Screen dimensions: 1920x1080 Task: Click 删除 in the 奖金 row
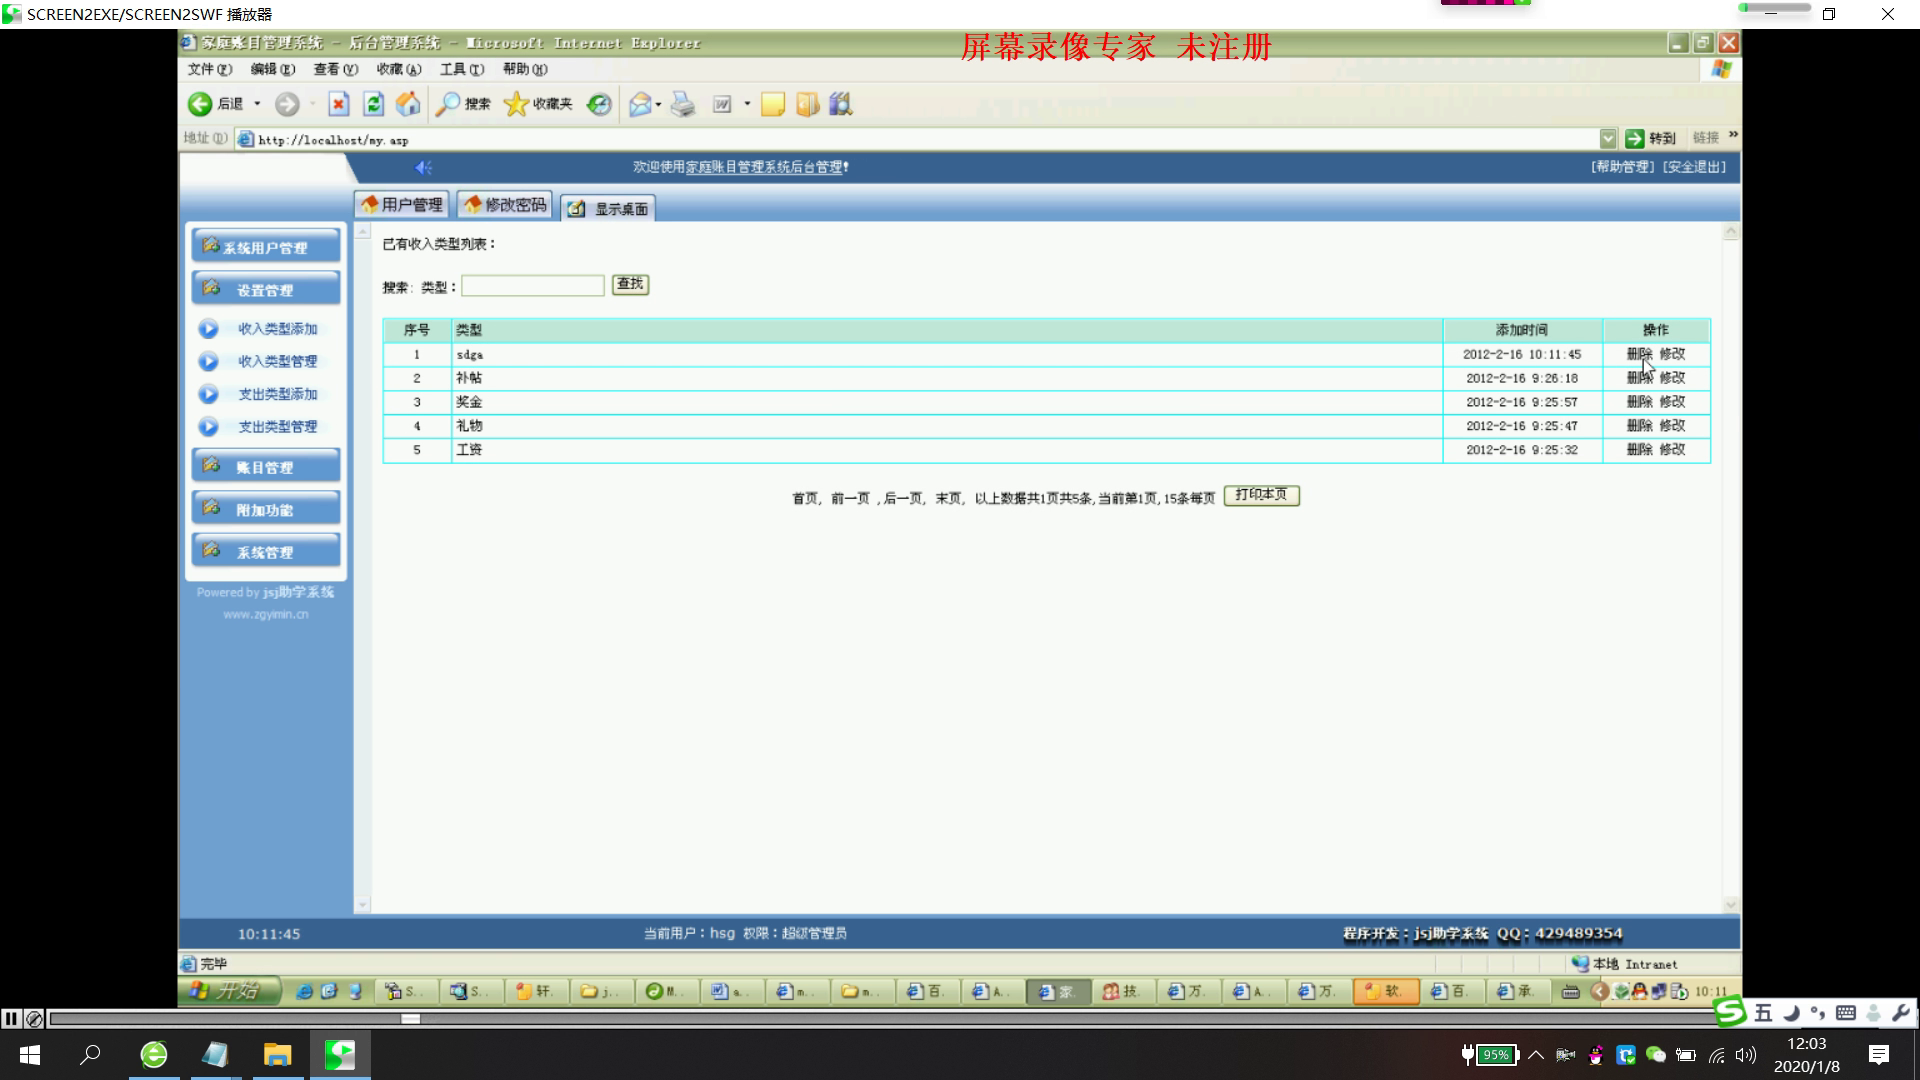[1639, 402]
